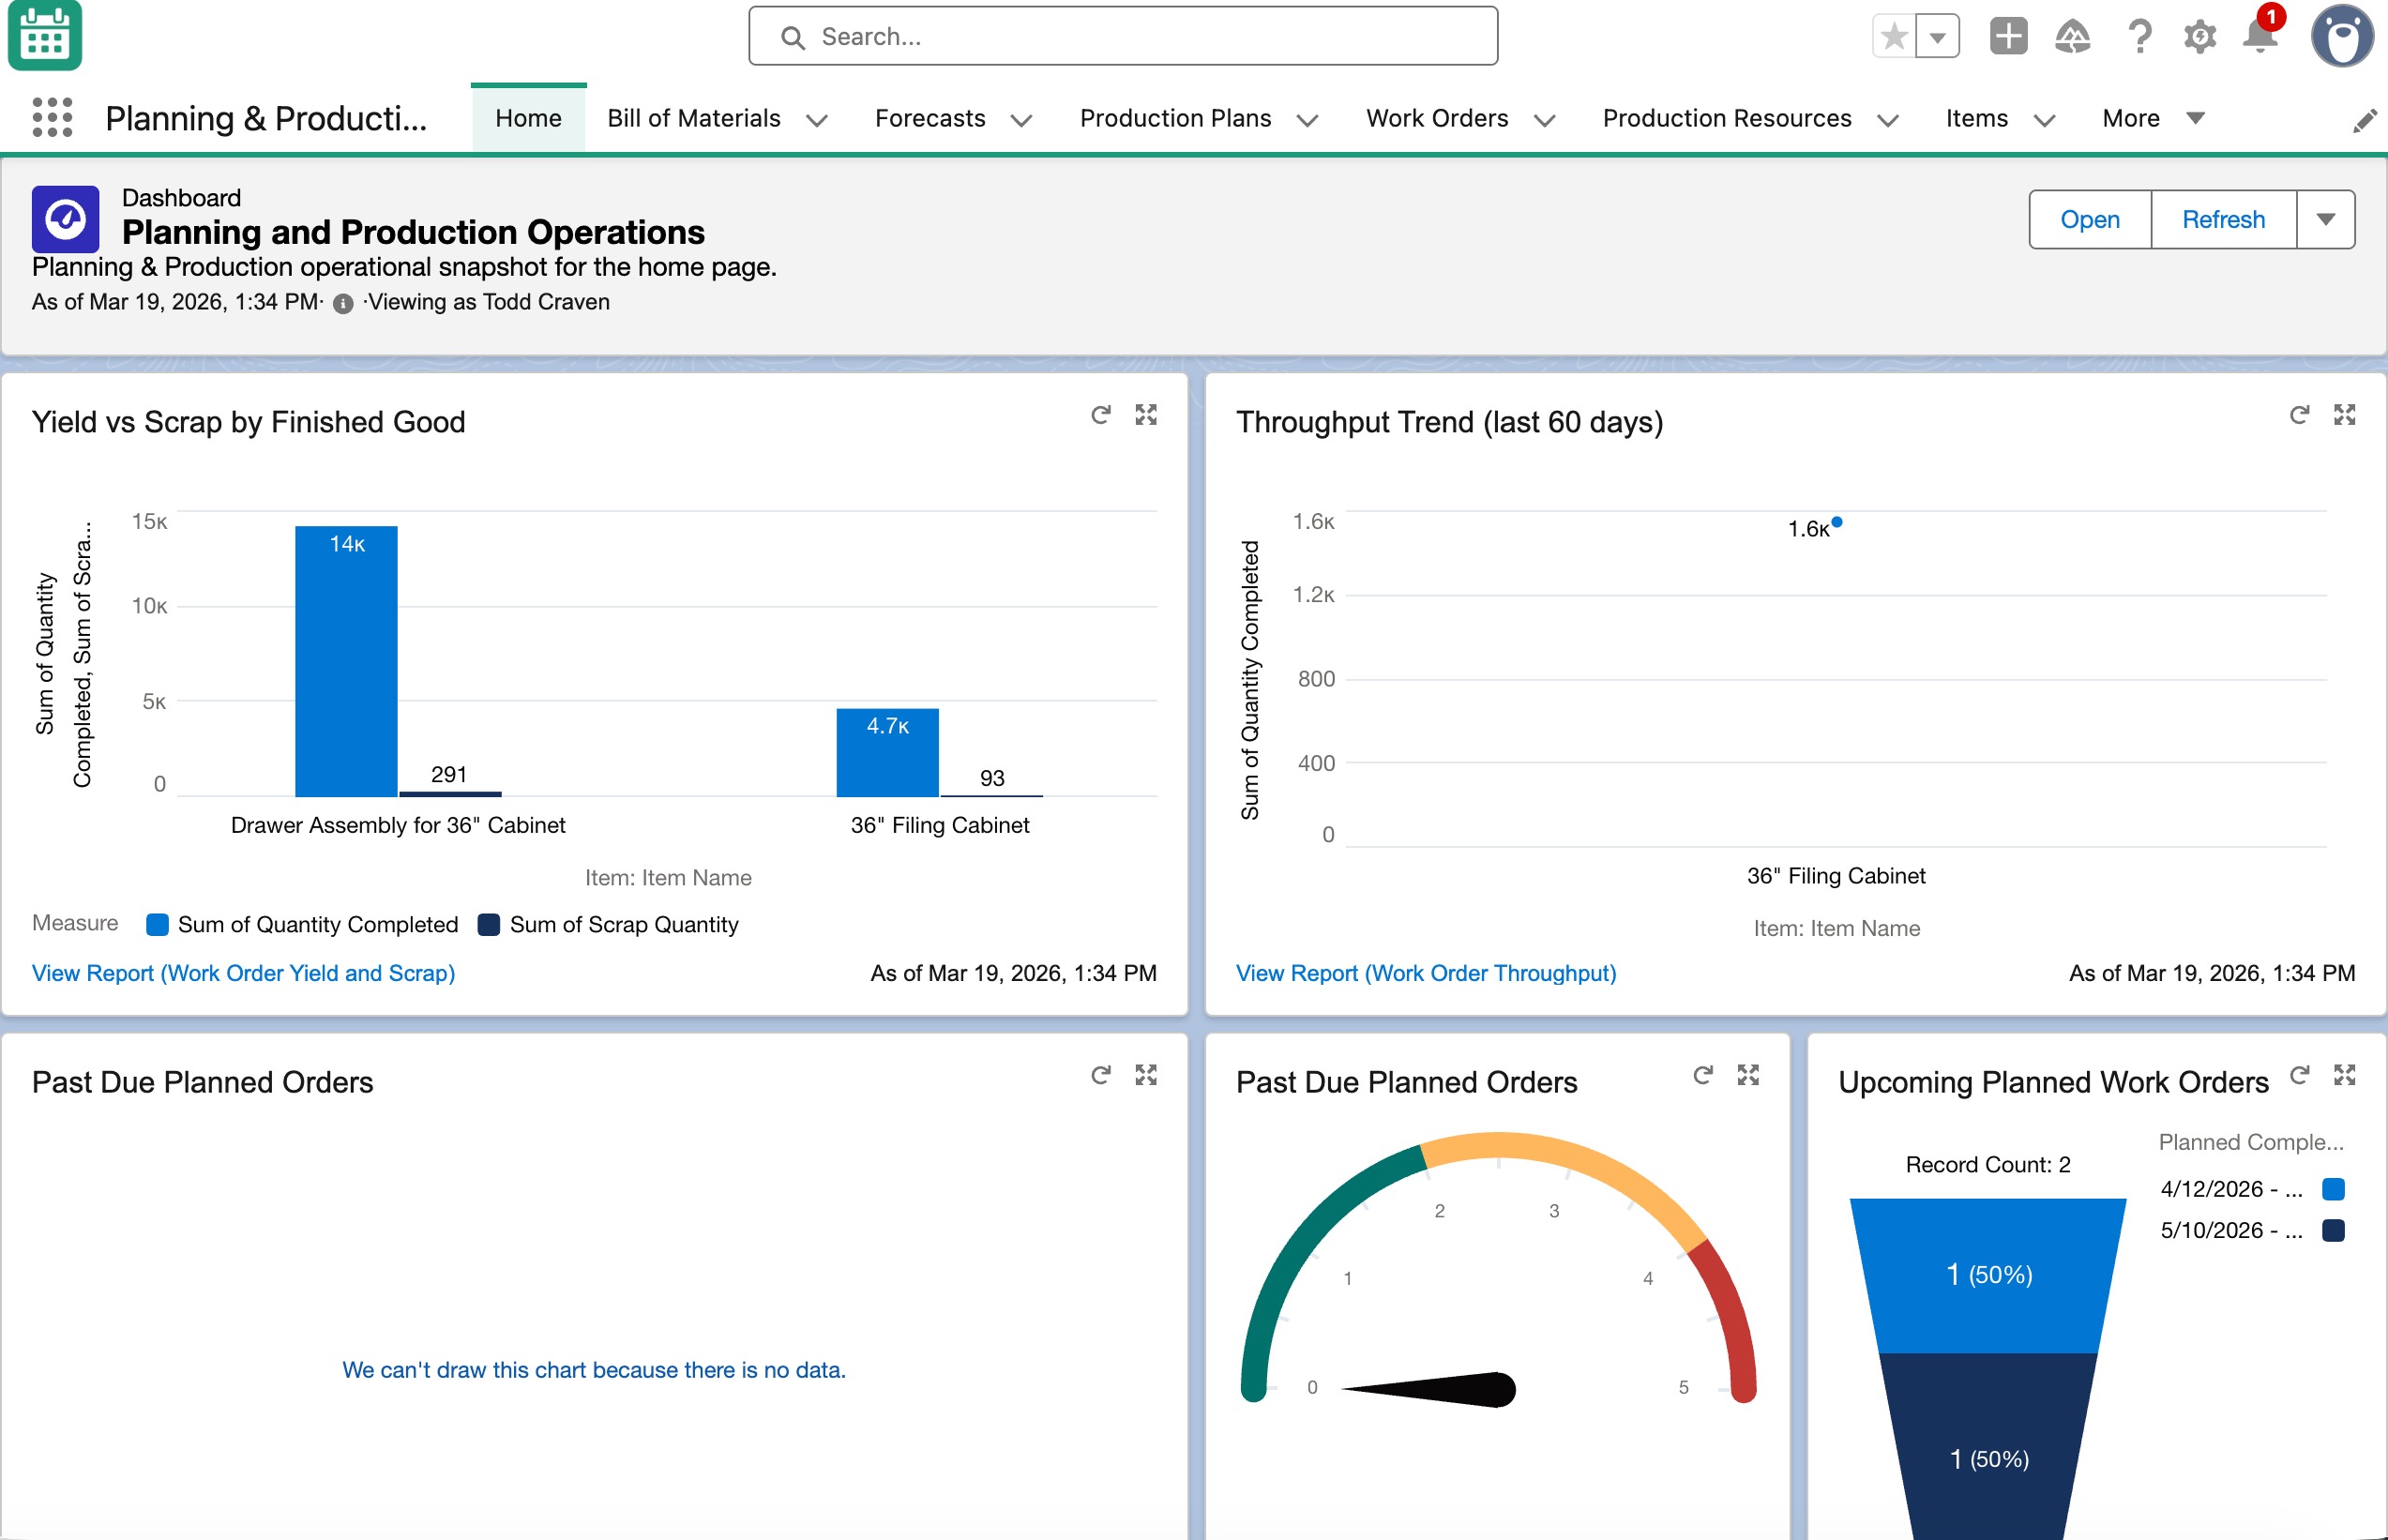Click the Trailhead guidance icon
Screen dimensions: 2388x1540
[2072, 37]
